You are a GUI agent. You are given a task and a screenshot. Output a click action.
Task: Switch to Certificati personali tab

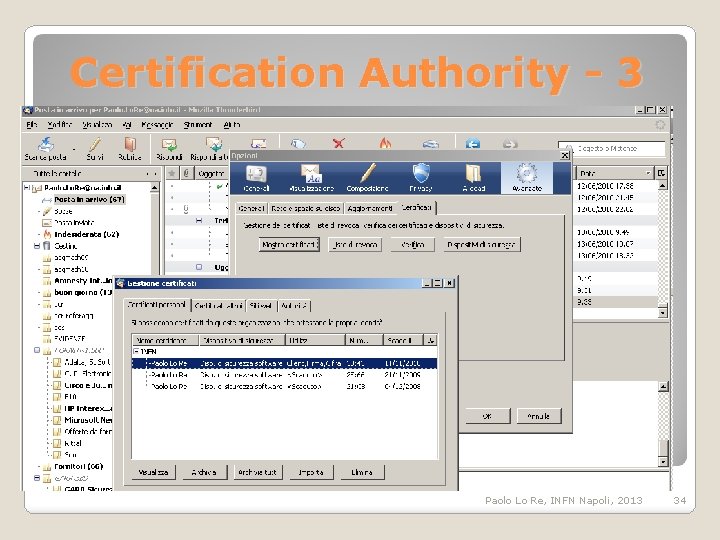coord(157,304)
